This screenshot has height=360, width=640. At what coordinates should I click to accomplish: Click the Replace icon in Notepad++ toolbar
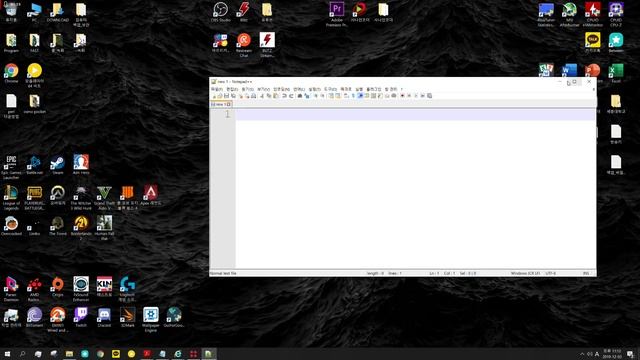tap(307, 96)
